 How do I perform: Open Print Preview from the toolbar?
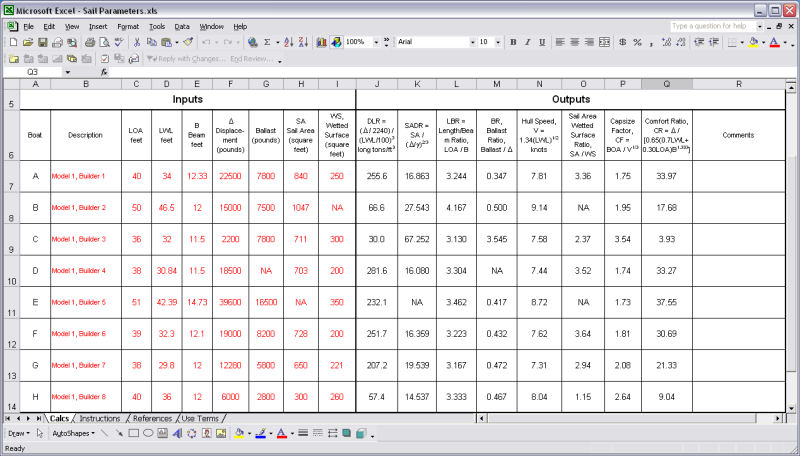point(103,42)
